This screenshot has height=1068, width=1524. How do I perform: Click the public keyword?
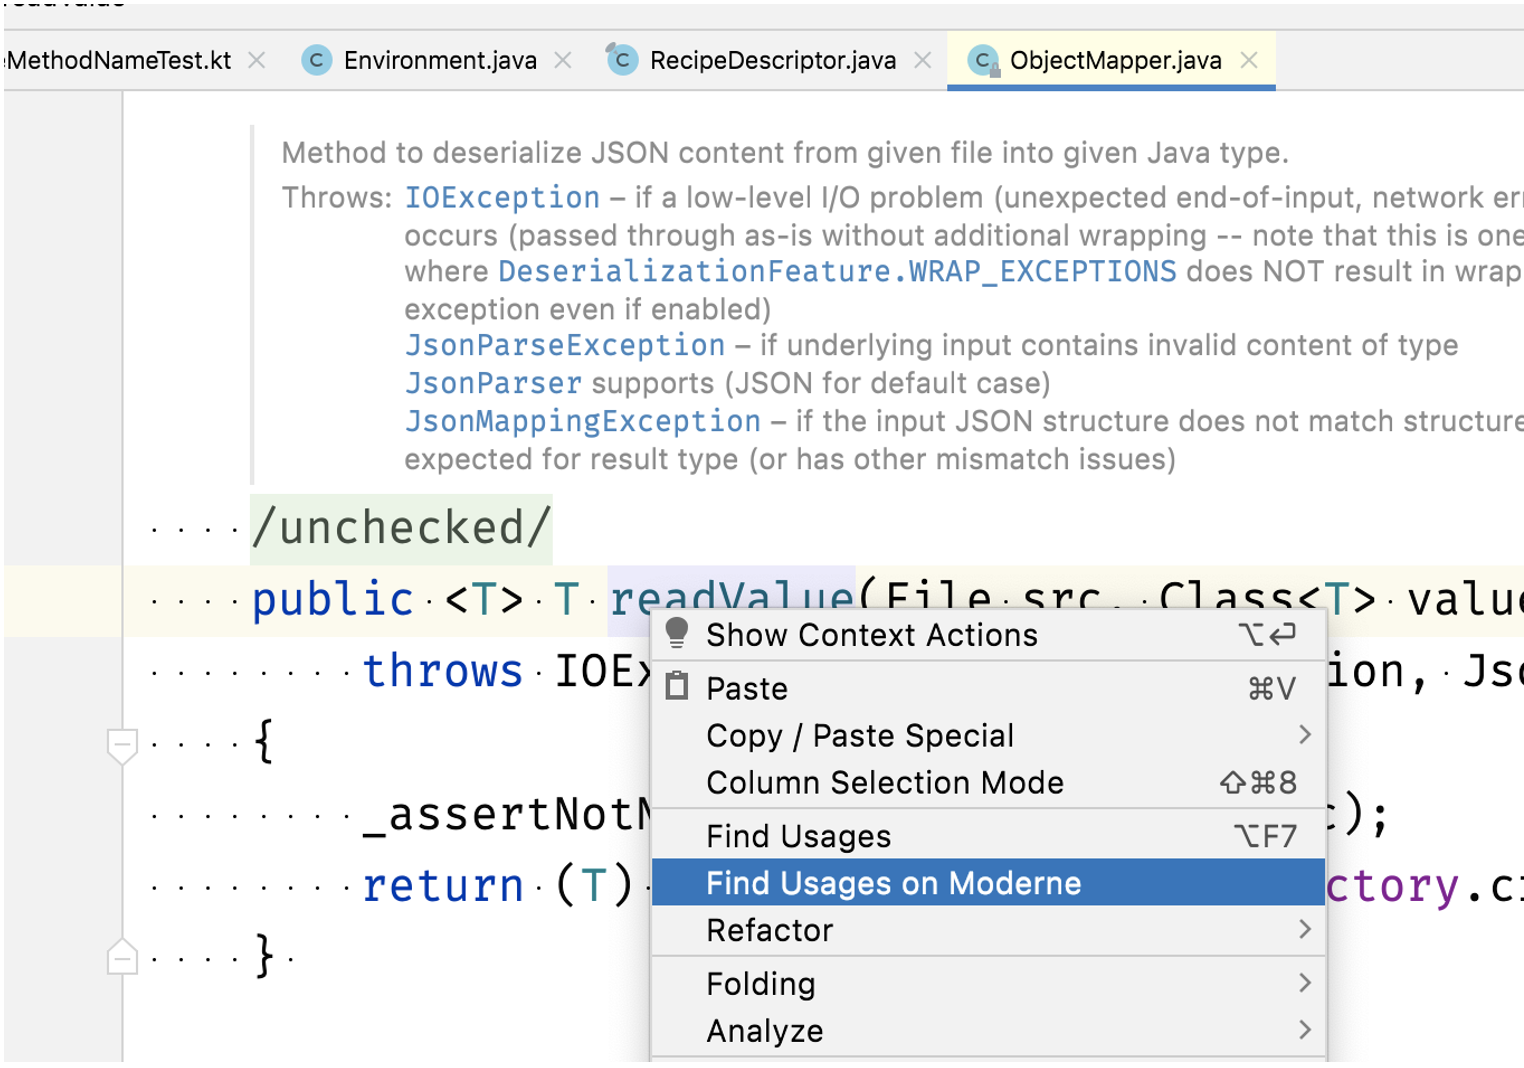(332, 600)
